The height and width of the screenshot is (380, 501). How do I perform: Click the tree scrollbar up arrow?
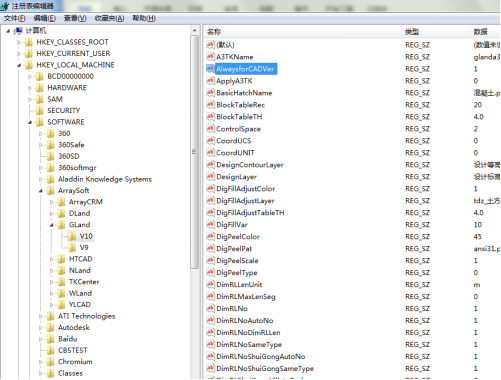pyautogui.click(x=195, y=31)
